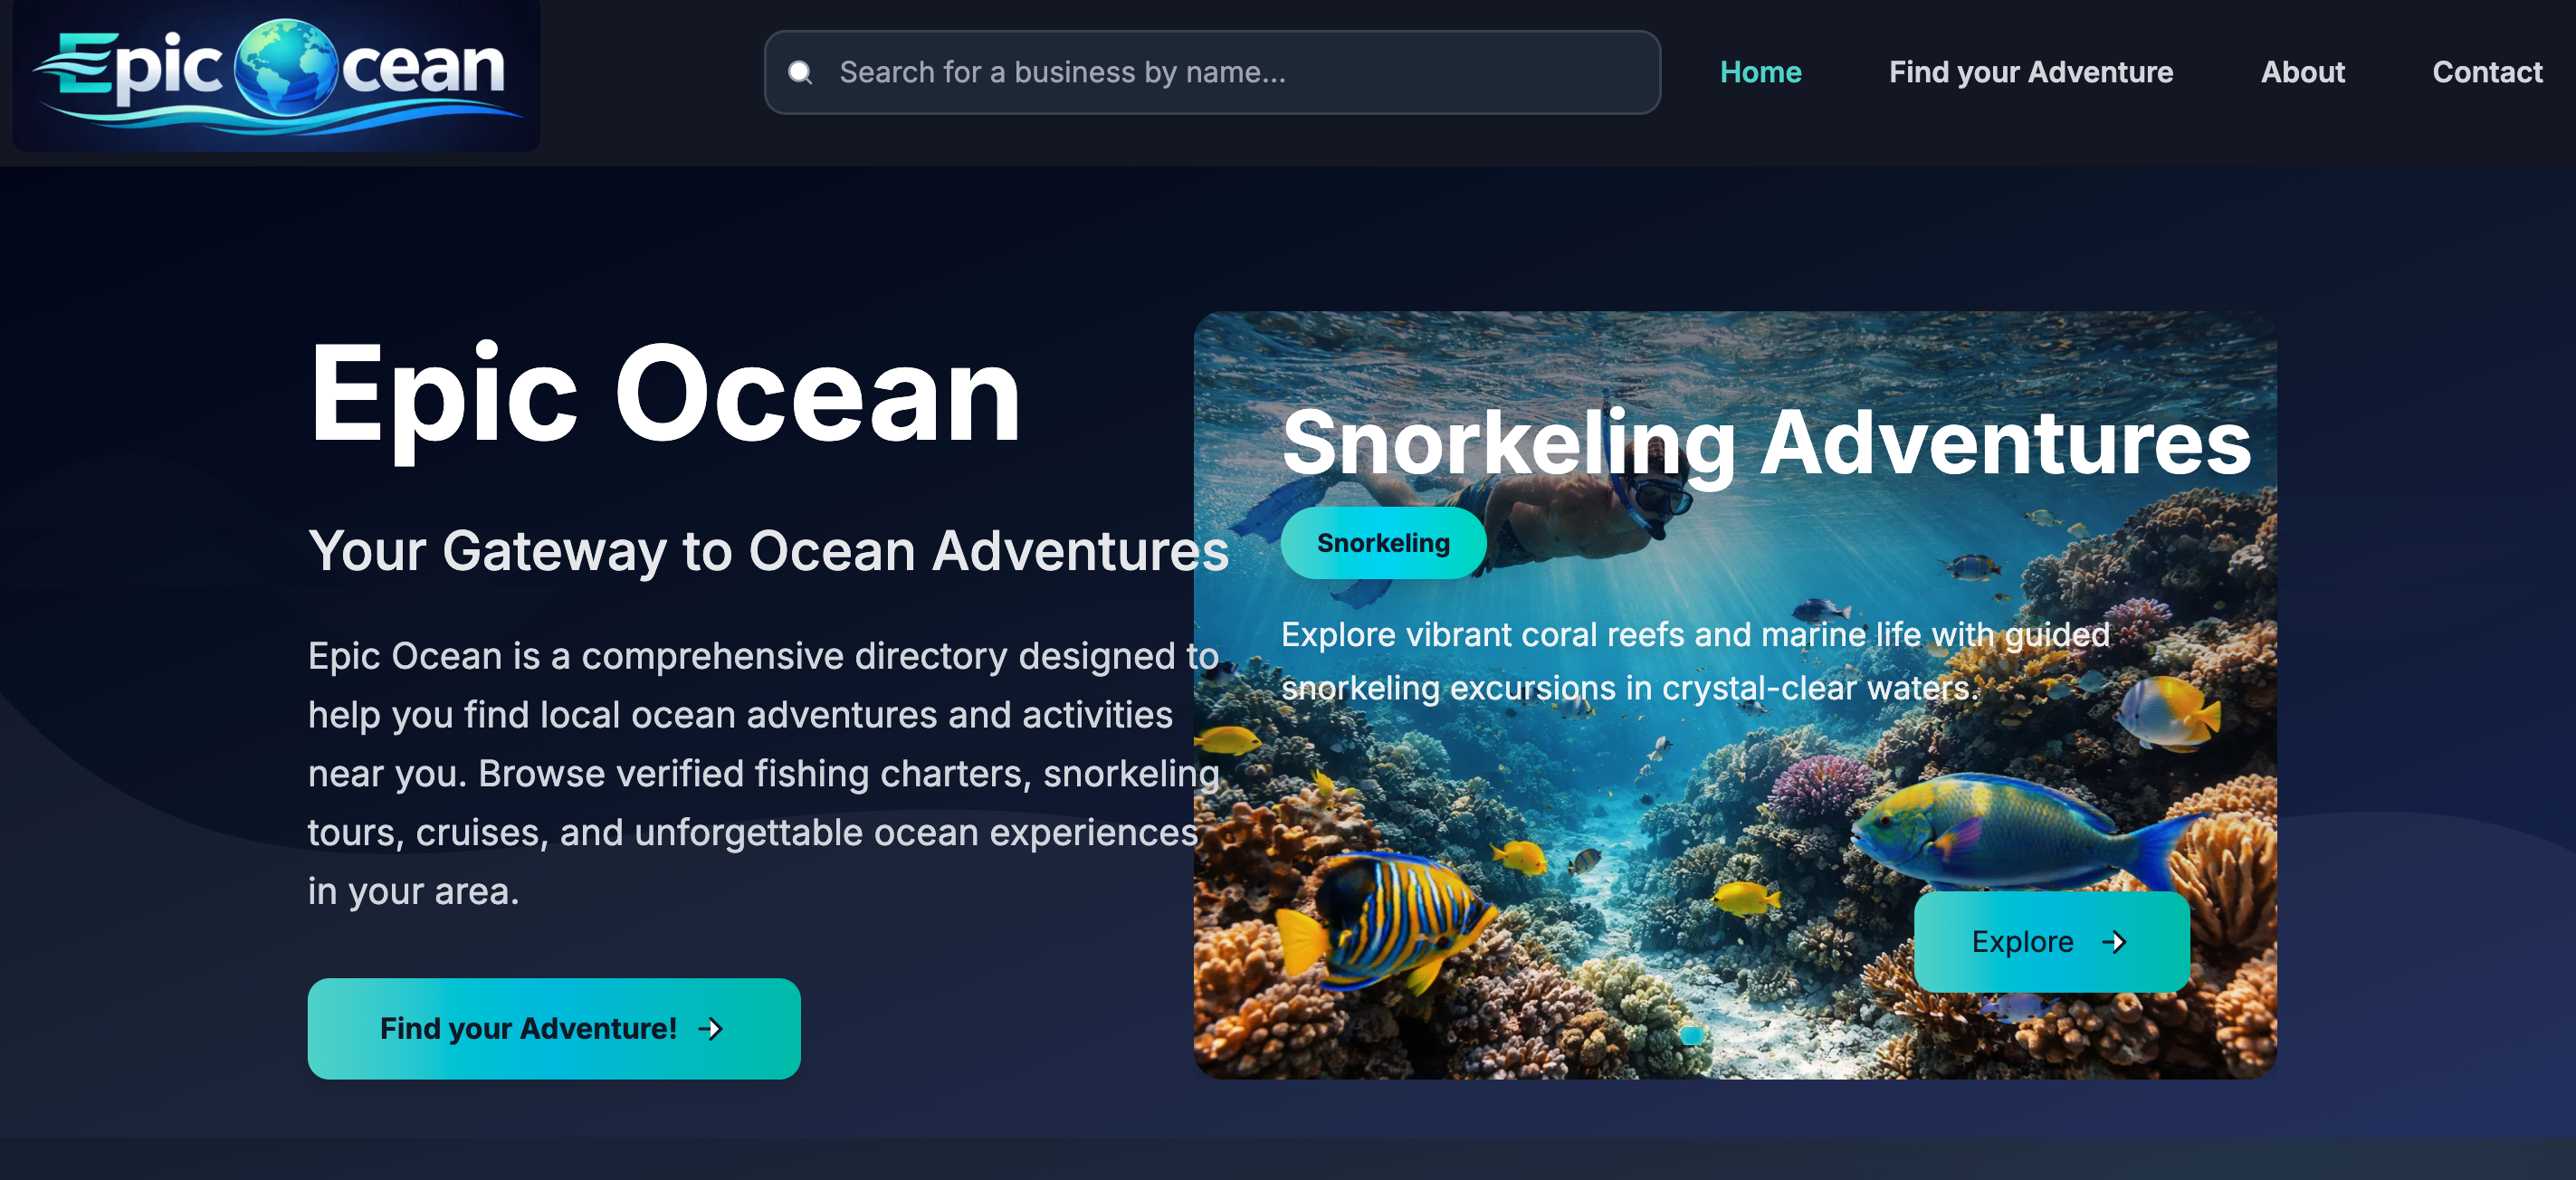Go to the Home nav item
This screenshot has height=1180, width=2576.
tap(1760, 72)
